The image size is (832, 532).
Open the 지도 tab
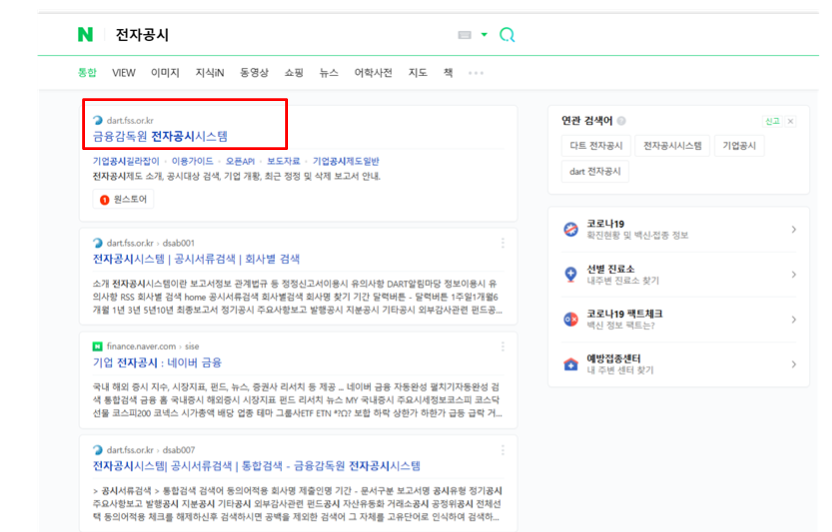click(418, 73)
